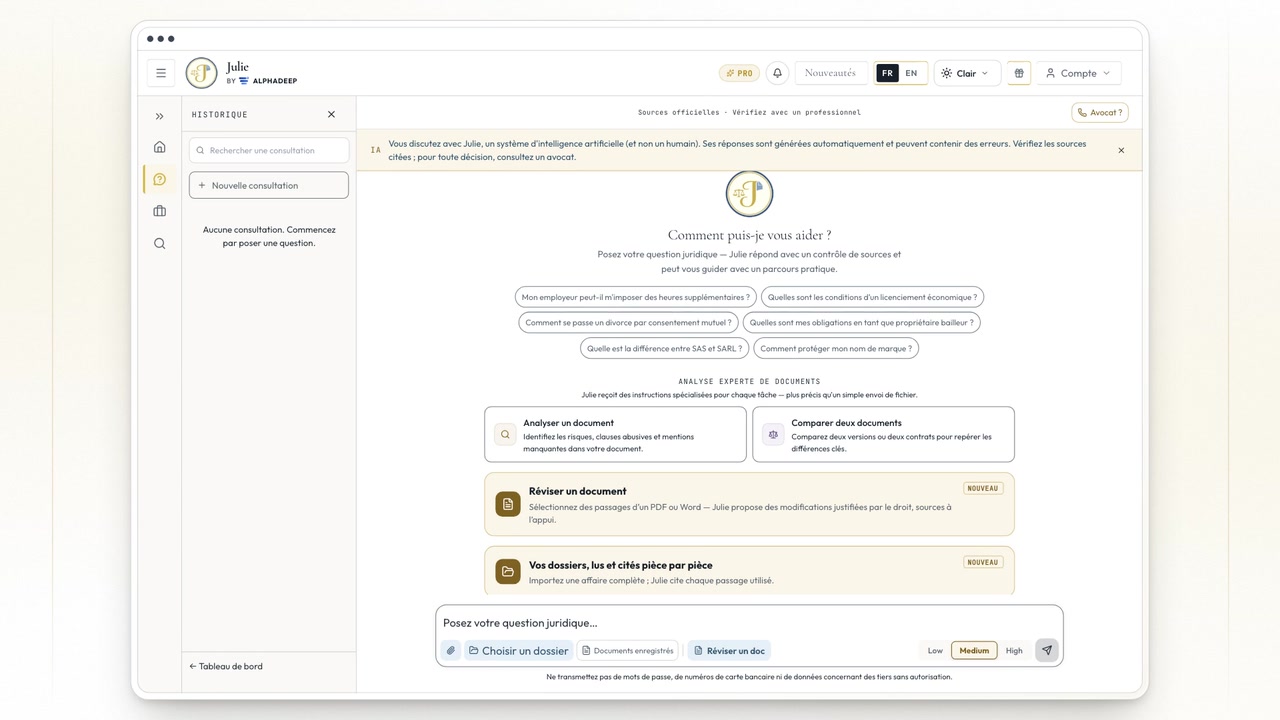This screenshot has height=720, width=1280.
Task: Click the Julie logo in header
Action: (x=202, y=73)
